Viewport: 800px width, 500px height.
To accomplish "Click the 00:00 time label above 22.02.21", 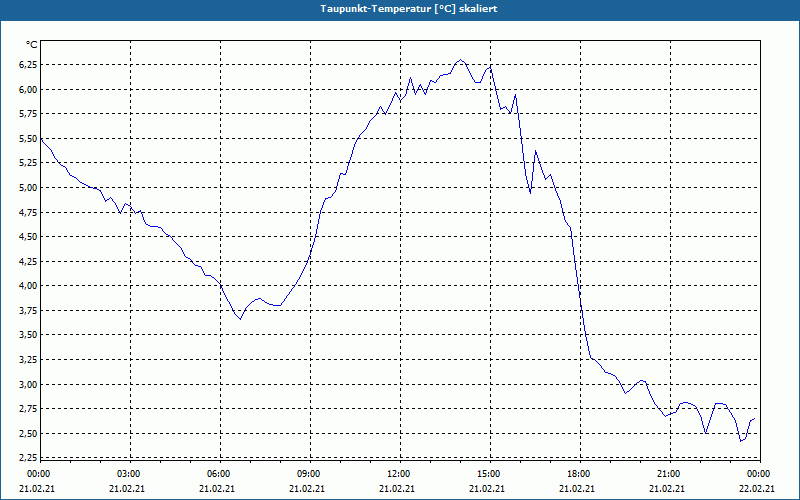I will click(x=760, y=474).
